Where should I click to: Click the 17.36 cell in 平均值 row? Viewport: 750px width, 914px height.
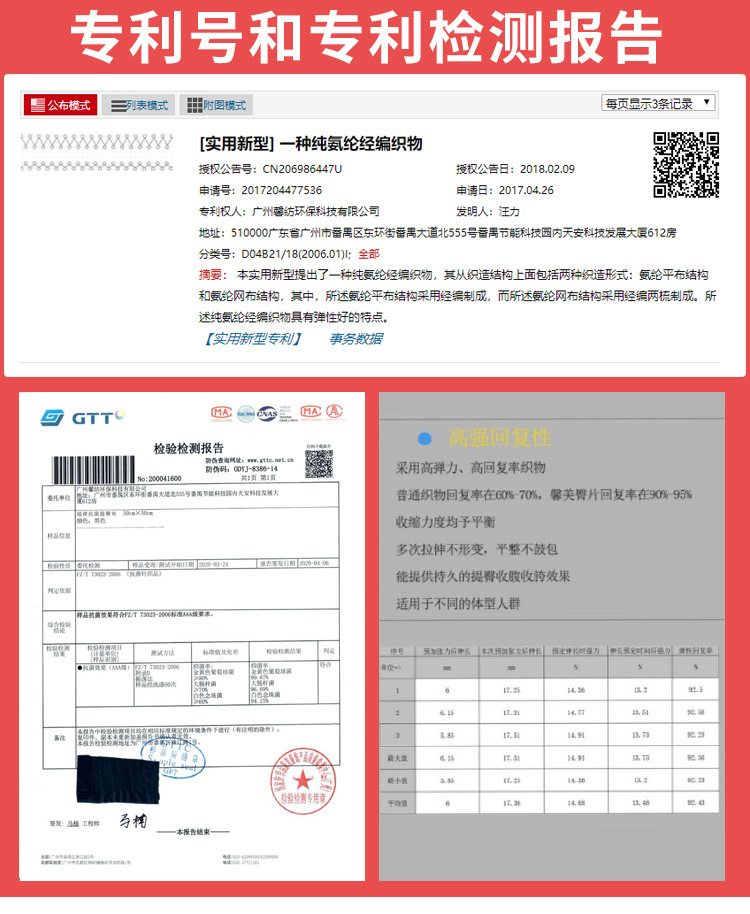(x=511, y=803)
